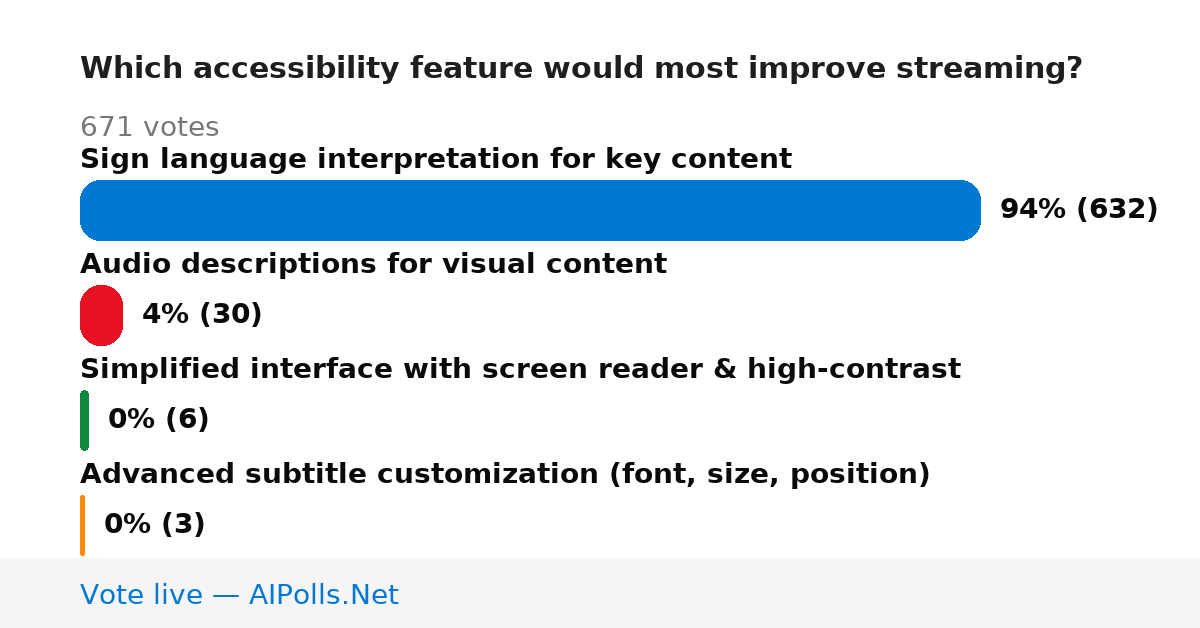Click the 4% (30) result label
This screenshot has width=1200, height=628.
point(202,314)
